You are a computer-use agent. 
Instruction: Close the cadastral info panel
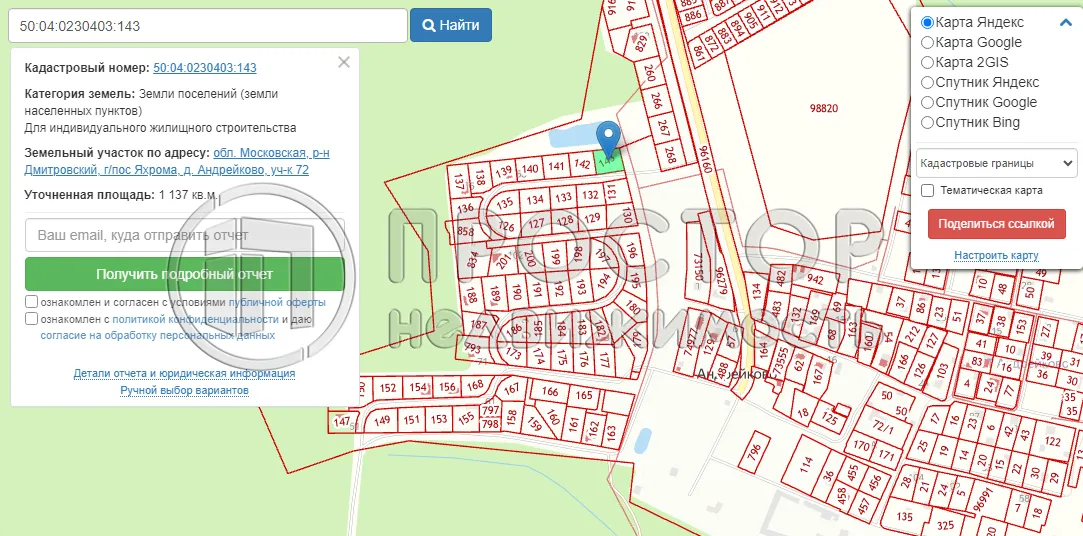tap(344, 62)
